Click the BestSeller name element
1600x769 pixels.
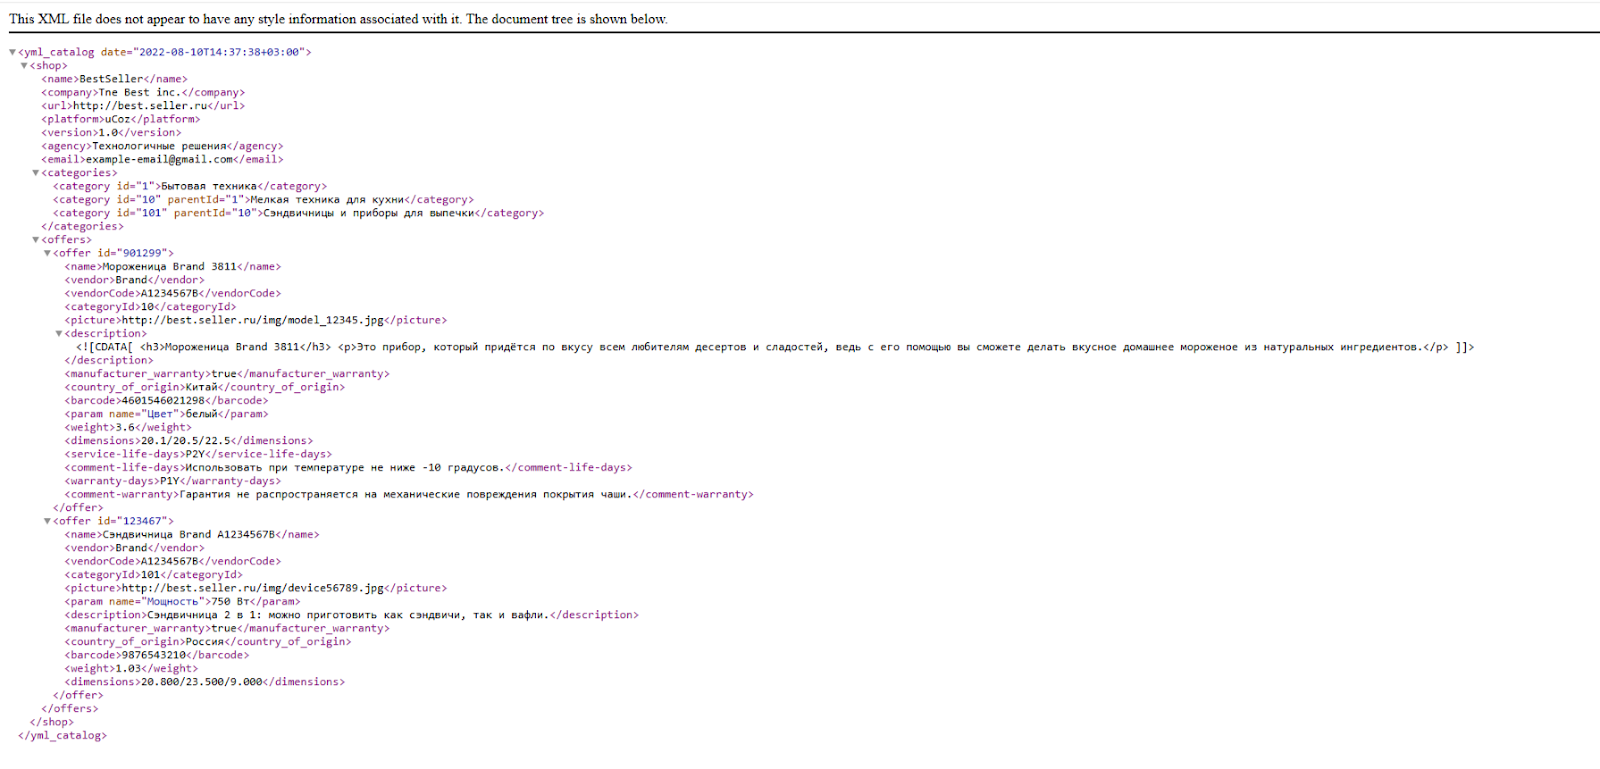pos(111,79)
